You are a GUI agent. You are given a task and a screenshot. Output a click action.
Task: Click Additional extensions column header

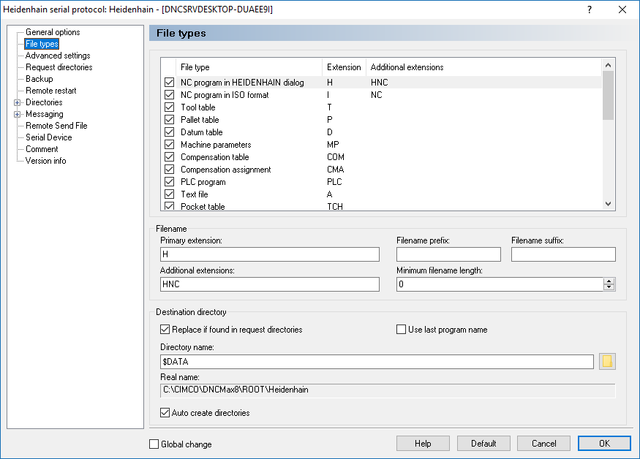click(x=484, y=67)
